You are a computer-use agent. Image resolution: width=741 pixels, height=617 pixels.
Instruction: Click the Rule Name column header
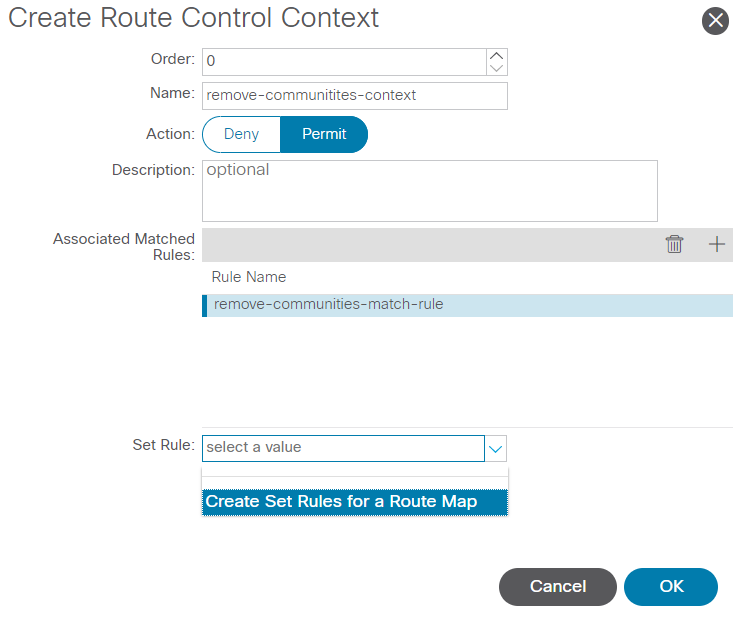point(250,277)
